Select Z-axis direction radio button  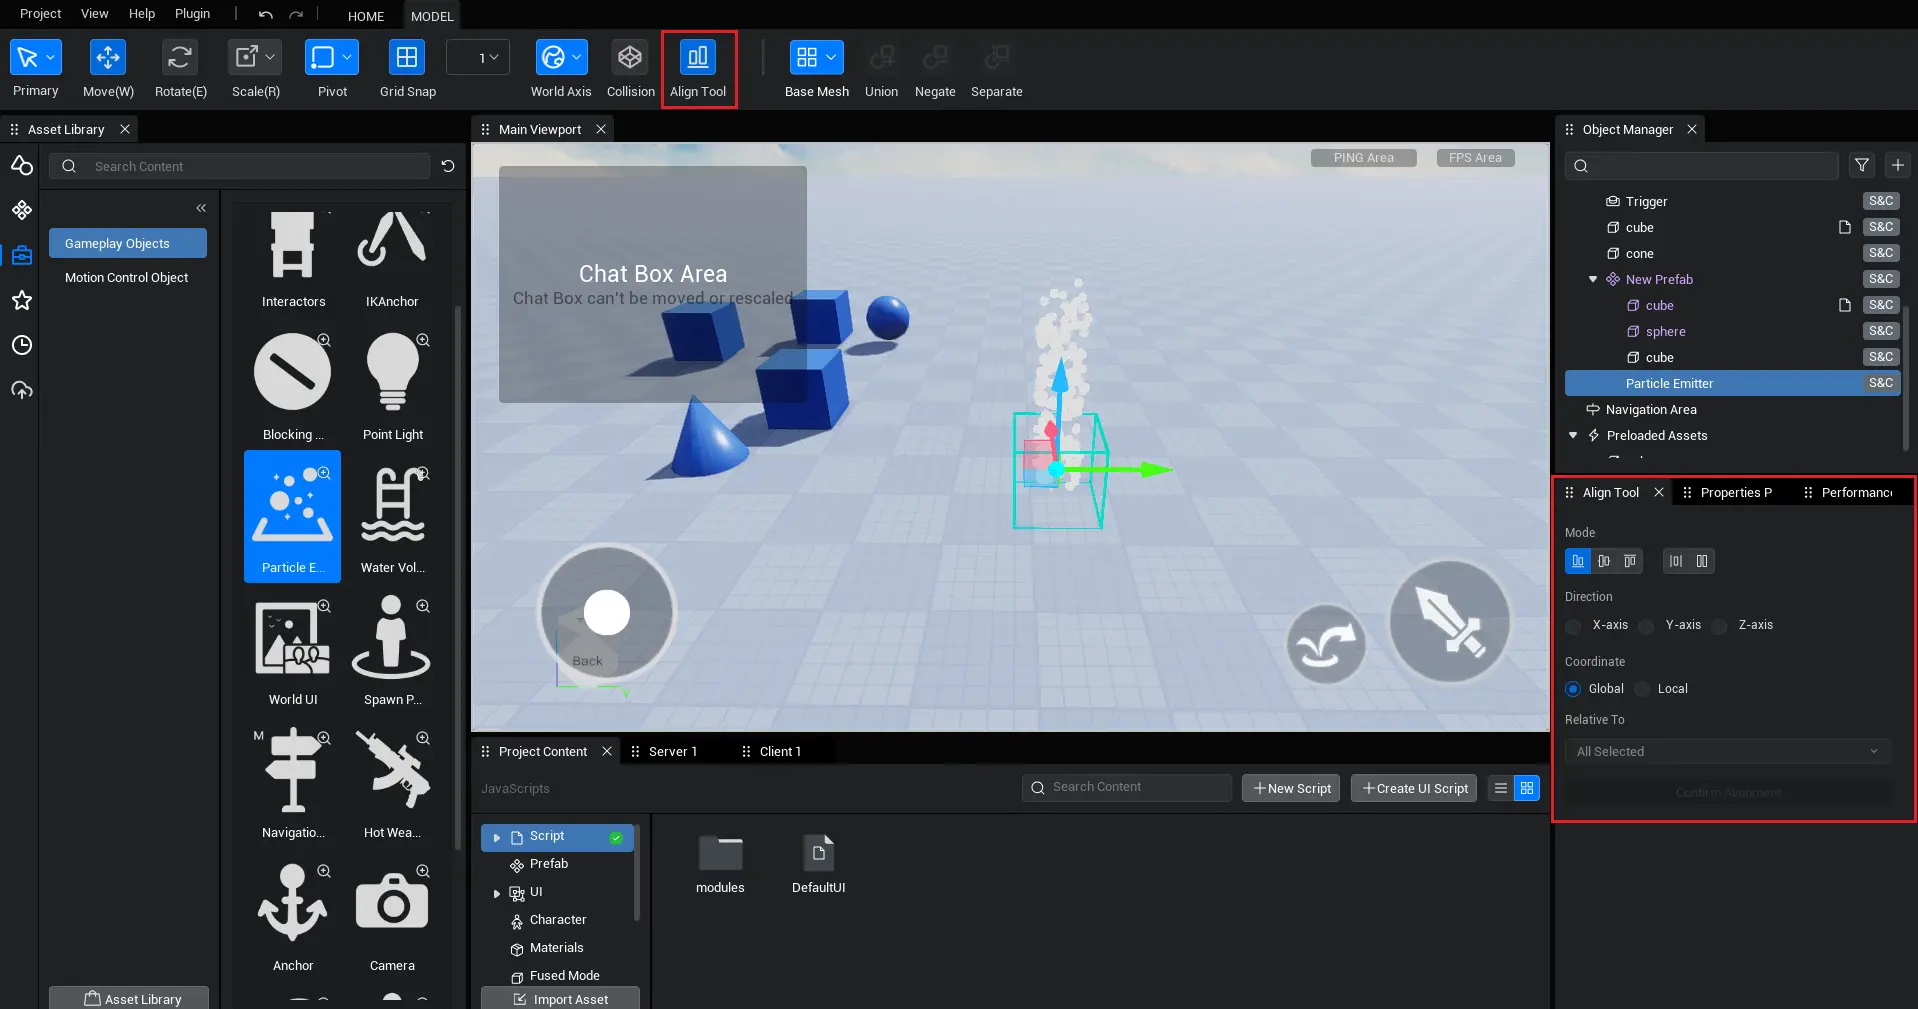tap(1719, 626)
